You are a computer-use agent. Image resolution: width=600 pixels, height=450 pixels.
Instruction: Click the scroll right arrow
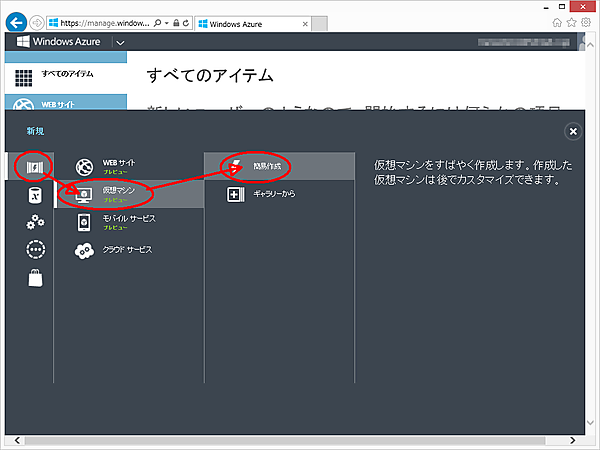(x=572, y=440)
